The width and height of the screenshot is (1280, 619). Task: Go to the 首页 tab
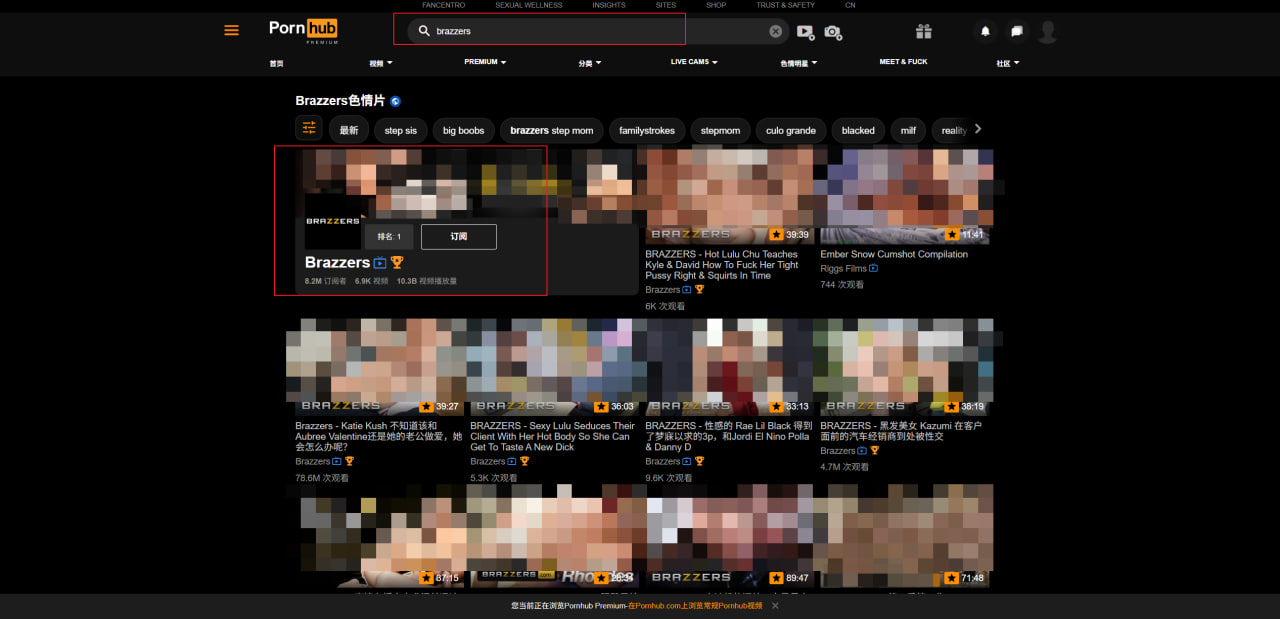tap(276, 63)
